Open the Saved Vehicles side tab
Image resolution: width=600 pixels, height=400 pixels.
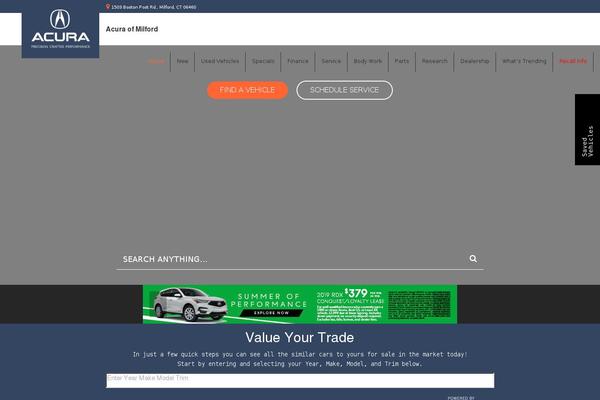click(x=587, y=130)
